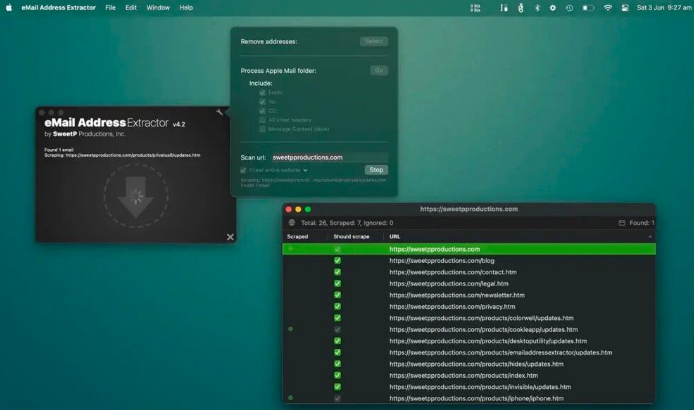The width and height of the screenshot is (694, 410).
Task: Toggle the To: include checkbox
Action: click(x=262, y=102)
